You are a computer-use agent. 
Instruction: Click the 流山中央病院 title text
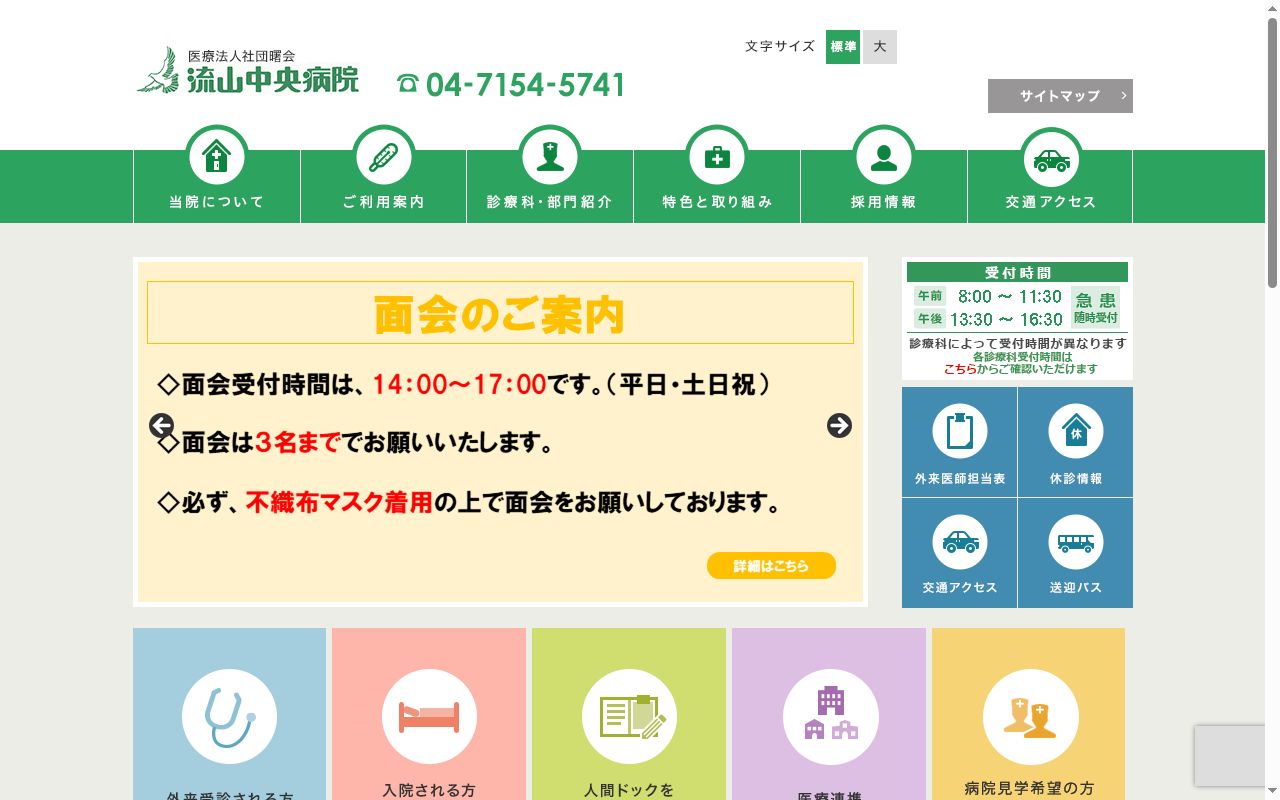[x=273, y=80]
